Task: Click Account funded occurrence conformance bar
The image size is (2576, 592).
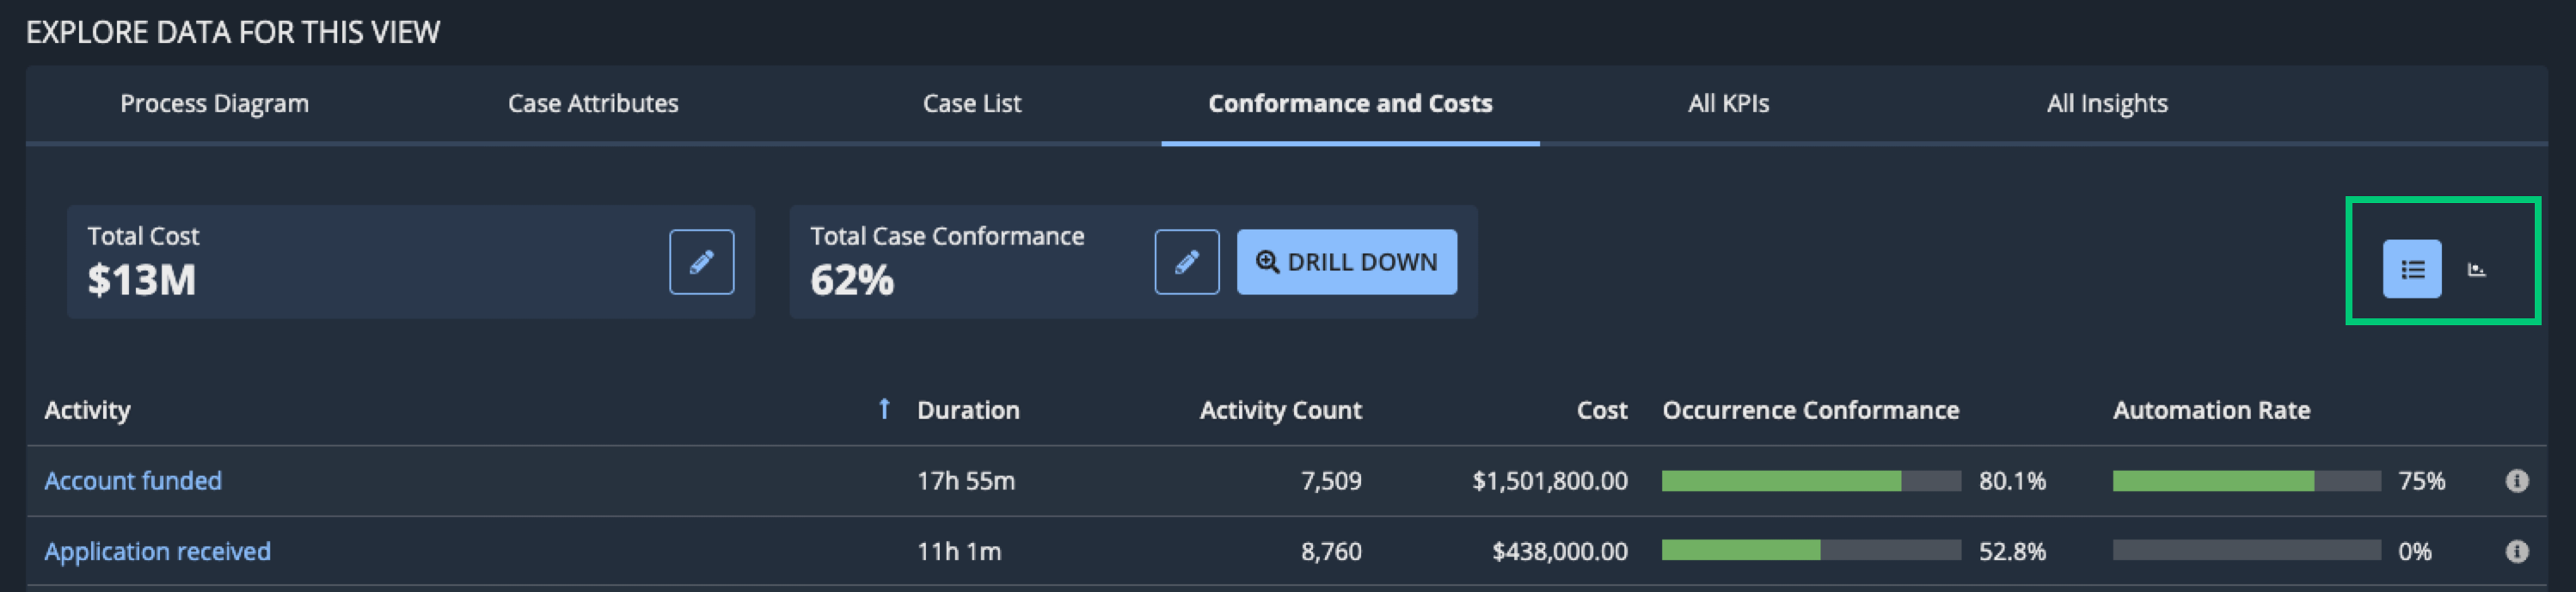Action: tap(1811, 481)
